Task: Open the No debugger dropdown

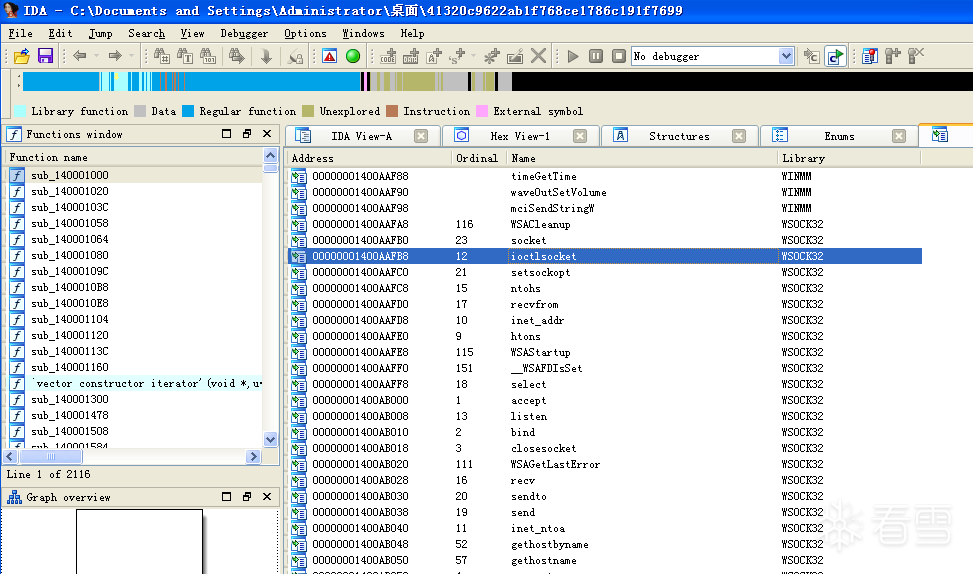Action: point(786,56)
